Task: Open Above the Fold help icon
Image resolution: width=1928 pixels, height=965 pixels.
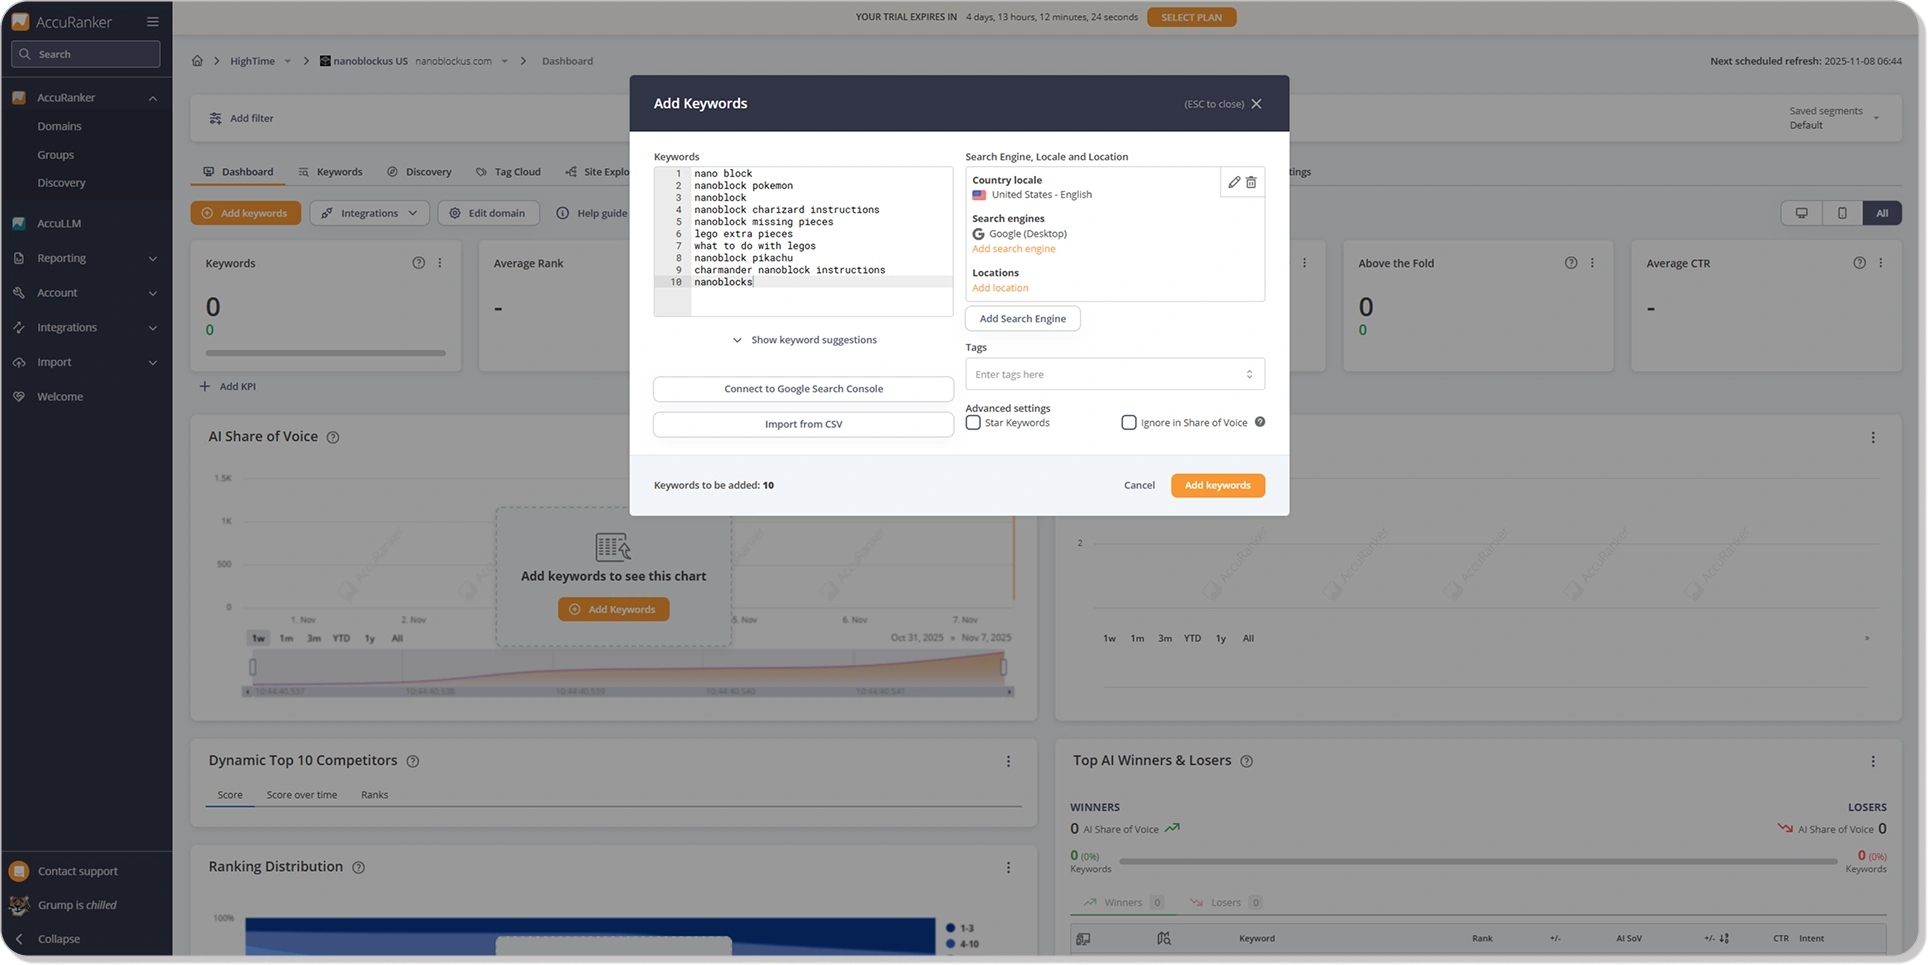Action: 1571,263
